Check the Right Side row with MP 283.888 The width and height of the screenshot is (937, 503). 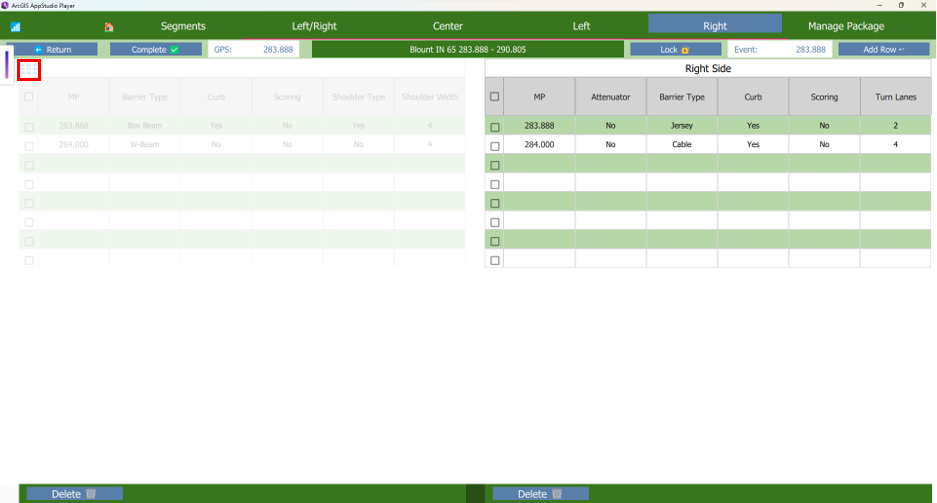click(494, 127)
